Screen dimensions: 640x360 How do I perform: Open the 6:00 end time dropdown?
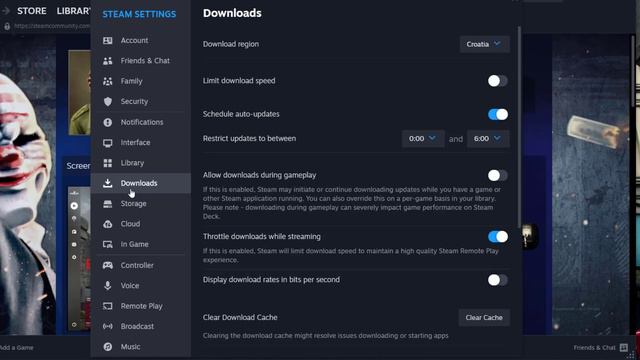click(x=488, y=139)
